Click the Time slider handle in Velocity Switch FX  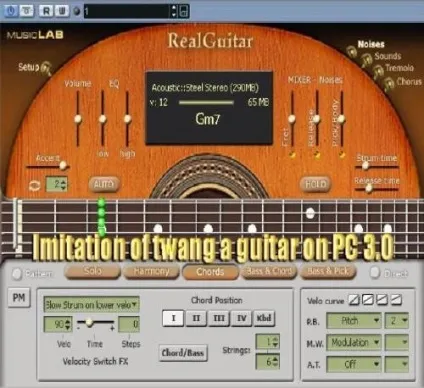(89, 322)
